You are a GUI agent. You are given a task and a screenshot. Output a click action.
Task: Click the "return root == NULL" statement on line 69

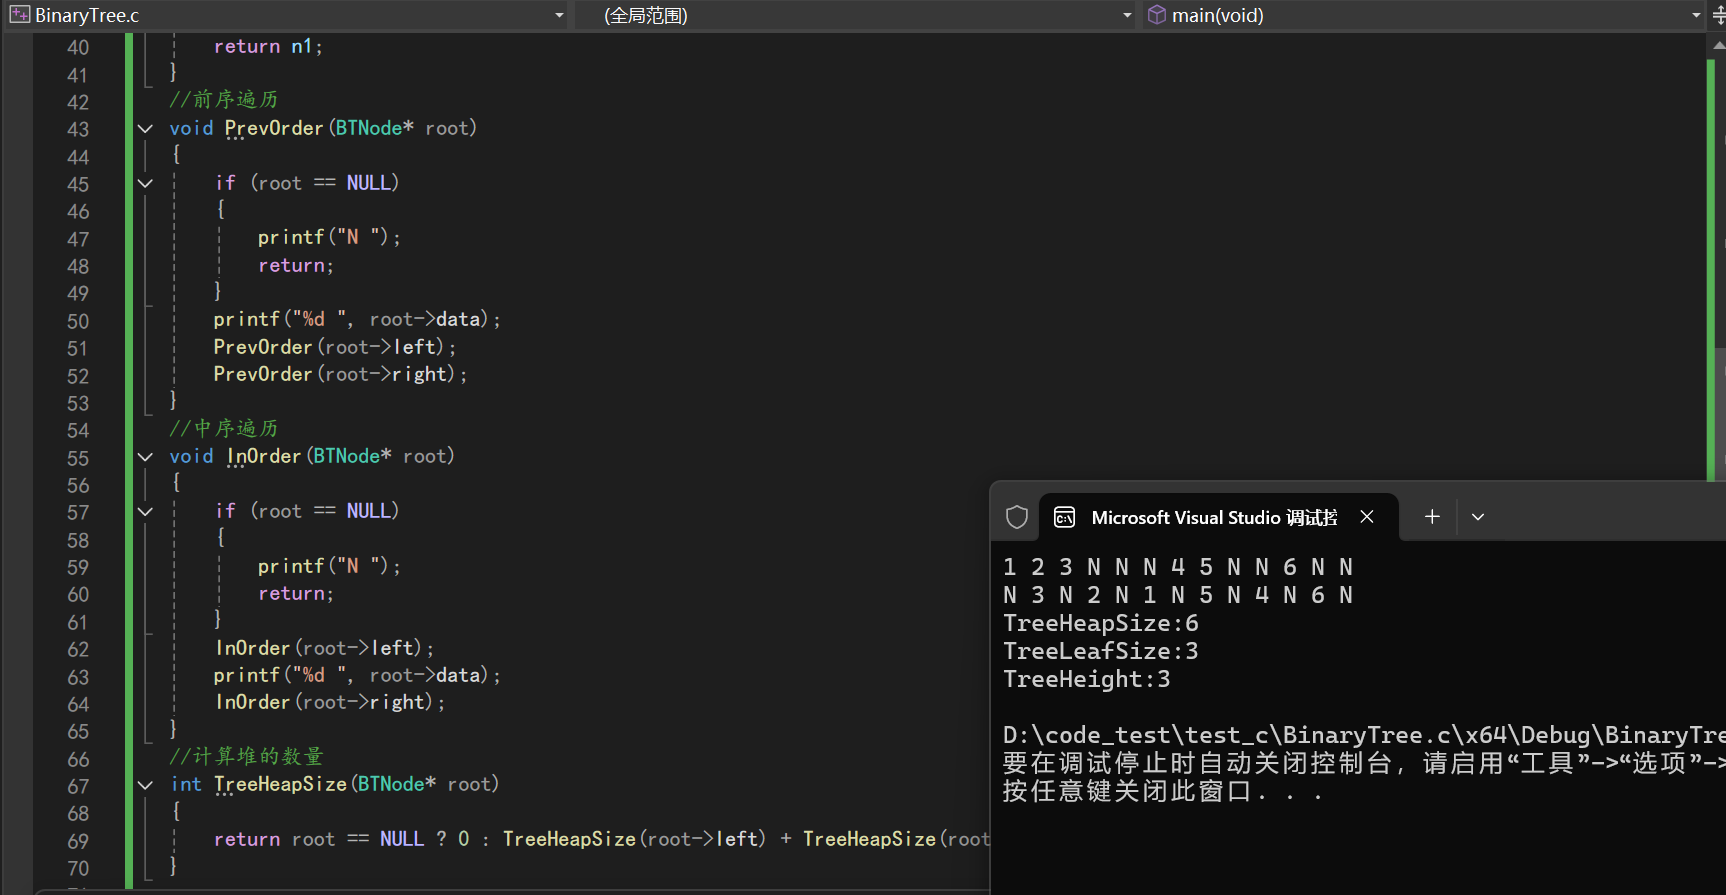[319, 839]
